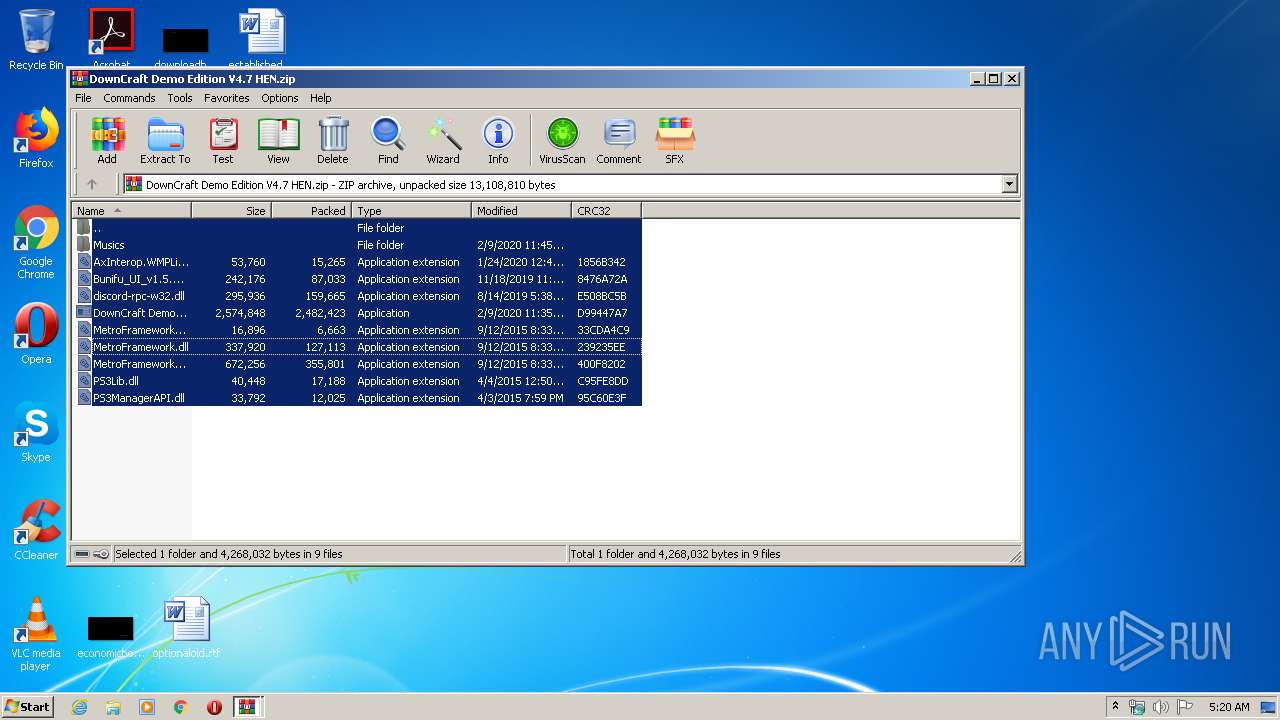The height and width of the screenshot is (720, 1280).
Task: Open Opera desktop shortcut
Action: [x=36, y=334]
